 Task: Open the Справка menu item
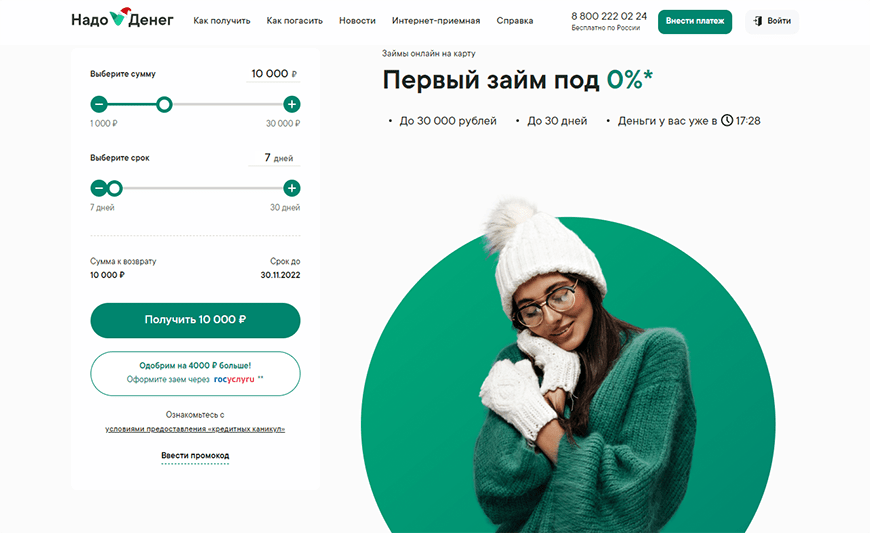[515, 21]
